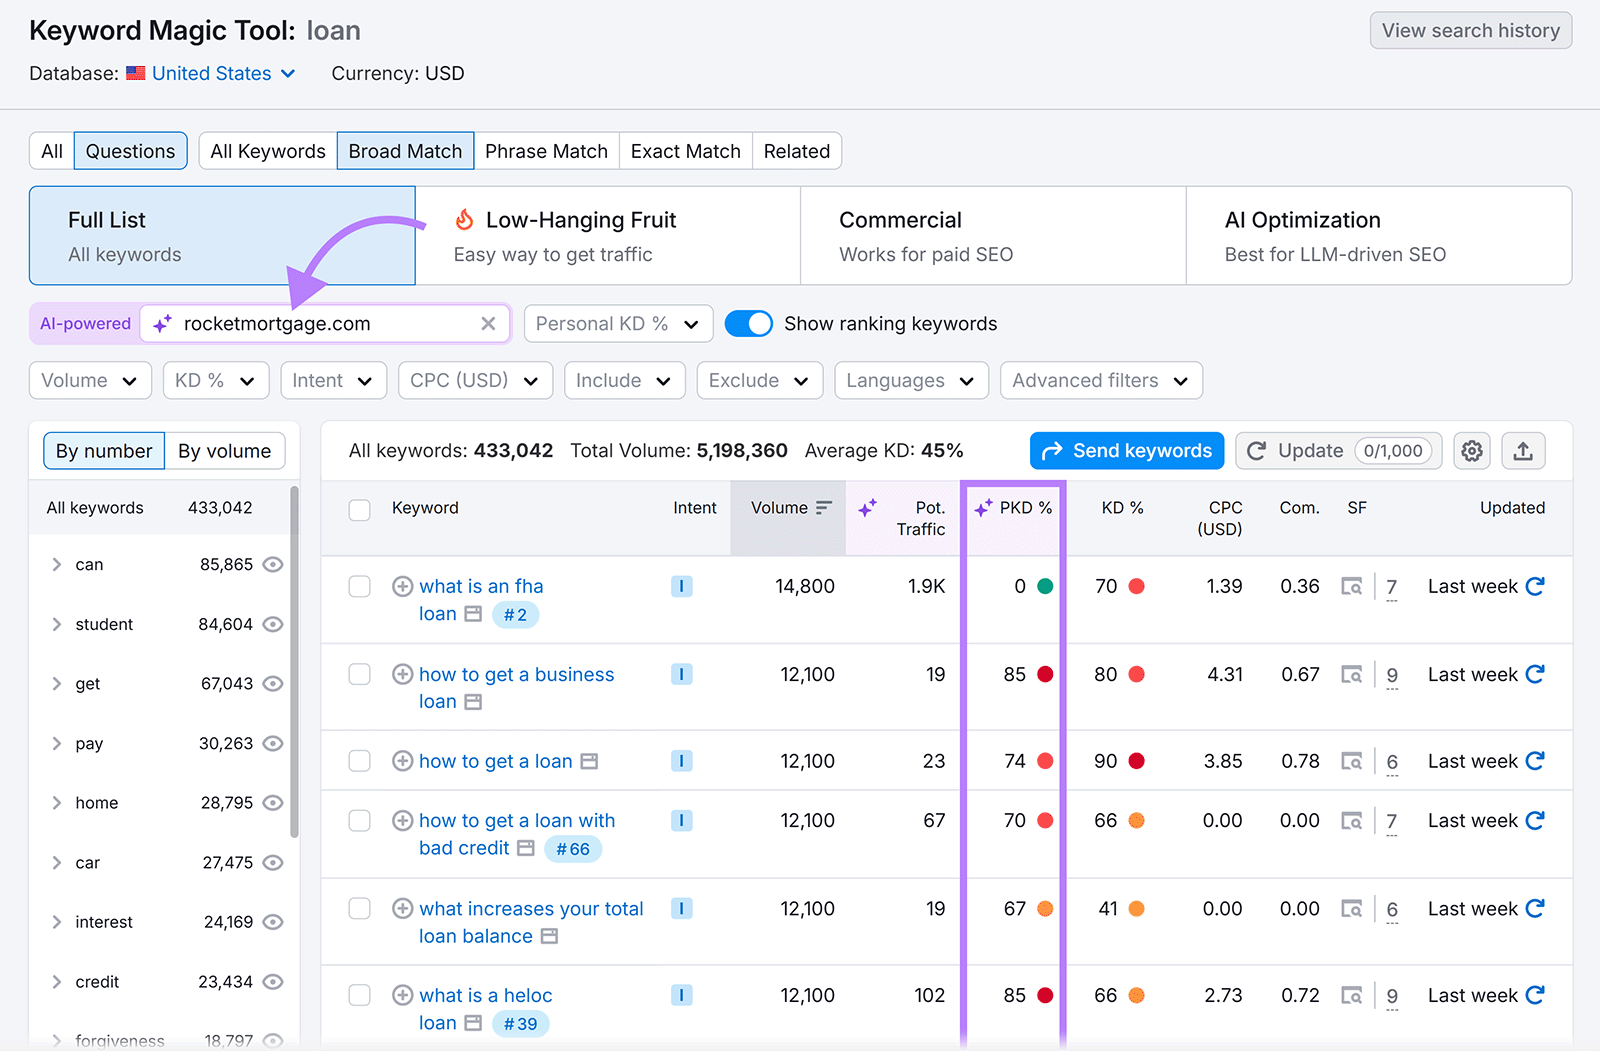Expand the Intent filter dropdown
The width and height of the screenshot is (1600, 1051).
[333, 380]
